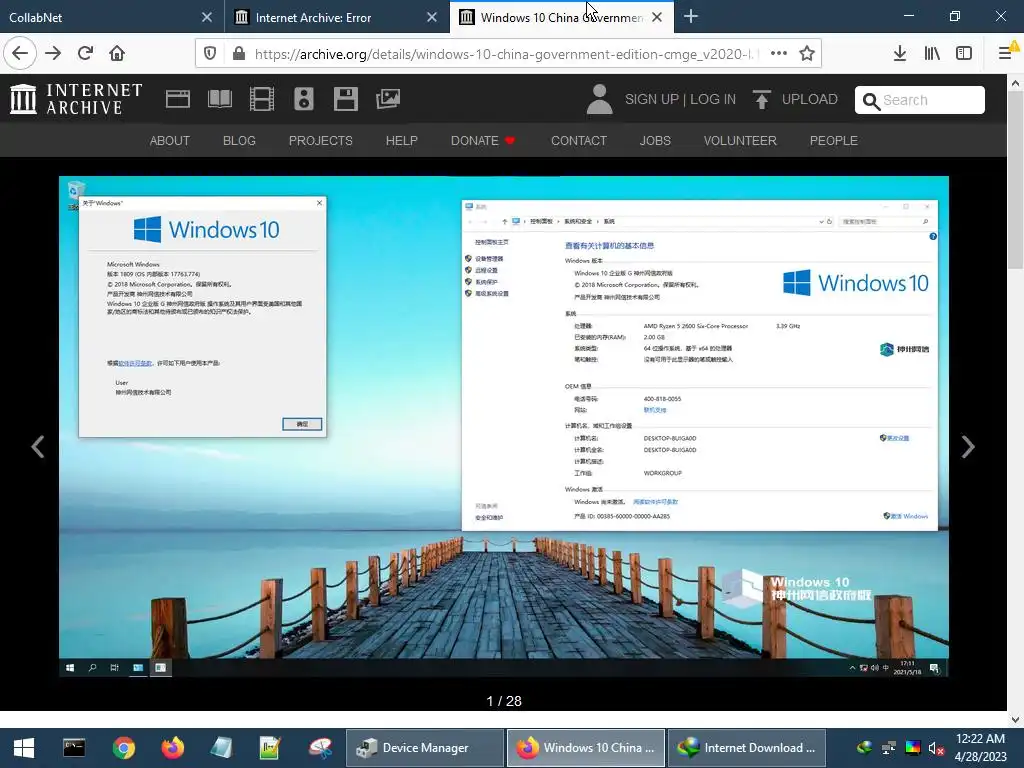Open the Firefox hamburger menu
Image resolution: width=1024 pixels, height=768 pixels.
tap(1006, 54)
